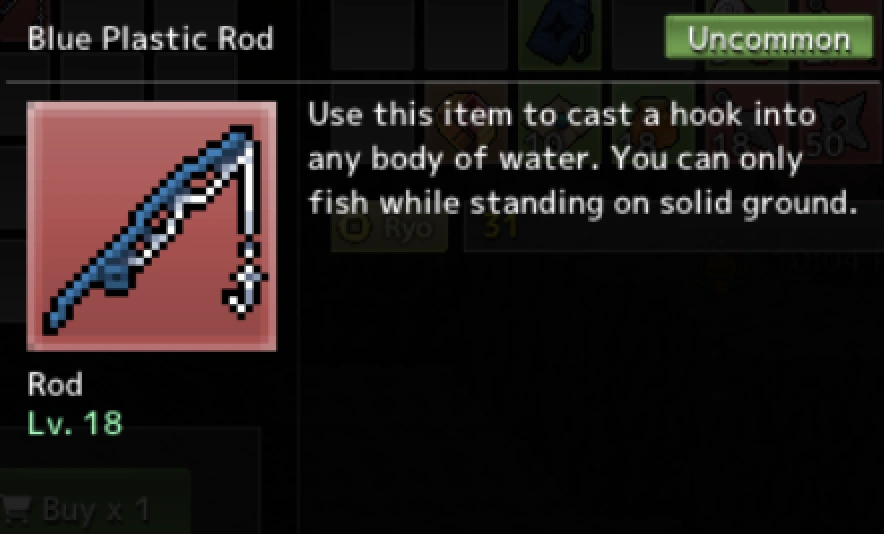The height and width of the screenshot is (534, 884).
Task: Select the dimmed blue backpack inventory item
Action: [x=559, y=35]
